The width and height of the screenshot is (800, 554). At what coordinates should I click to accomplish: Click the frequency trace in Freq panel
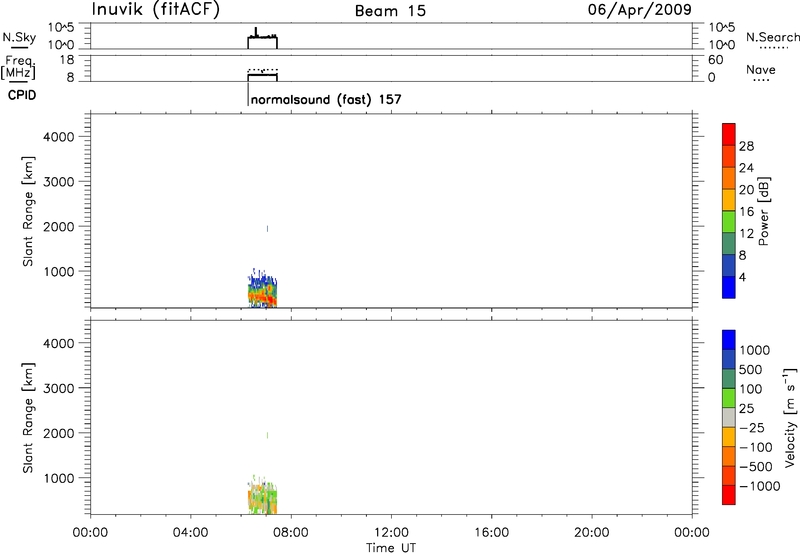pyautogui.click(x=262, y=75)
